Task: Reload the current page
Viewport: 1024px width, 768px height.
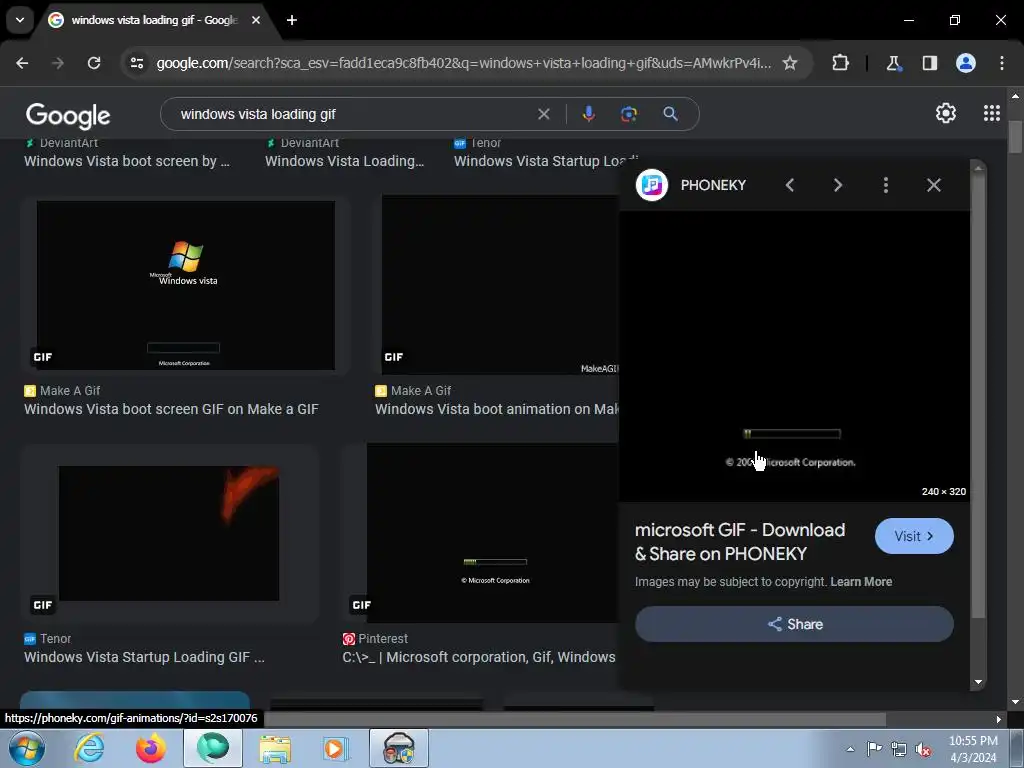Action: pyautogui.click(x=94, y=63)
